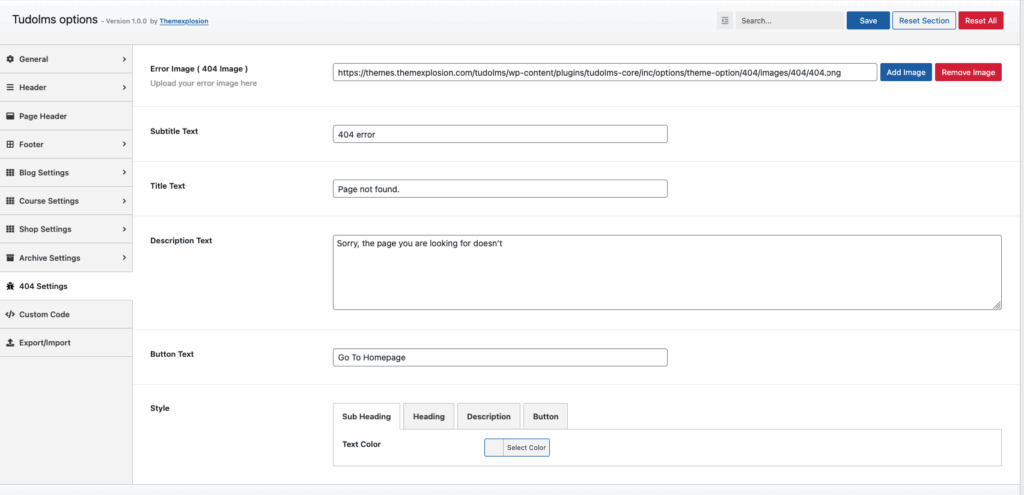This screenshot has width=1024, height=495.
Task: Expand the Shop Settings chevron
Action: tap(124, 229)
